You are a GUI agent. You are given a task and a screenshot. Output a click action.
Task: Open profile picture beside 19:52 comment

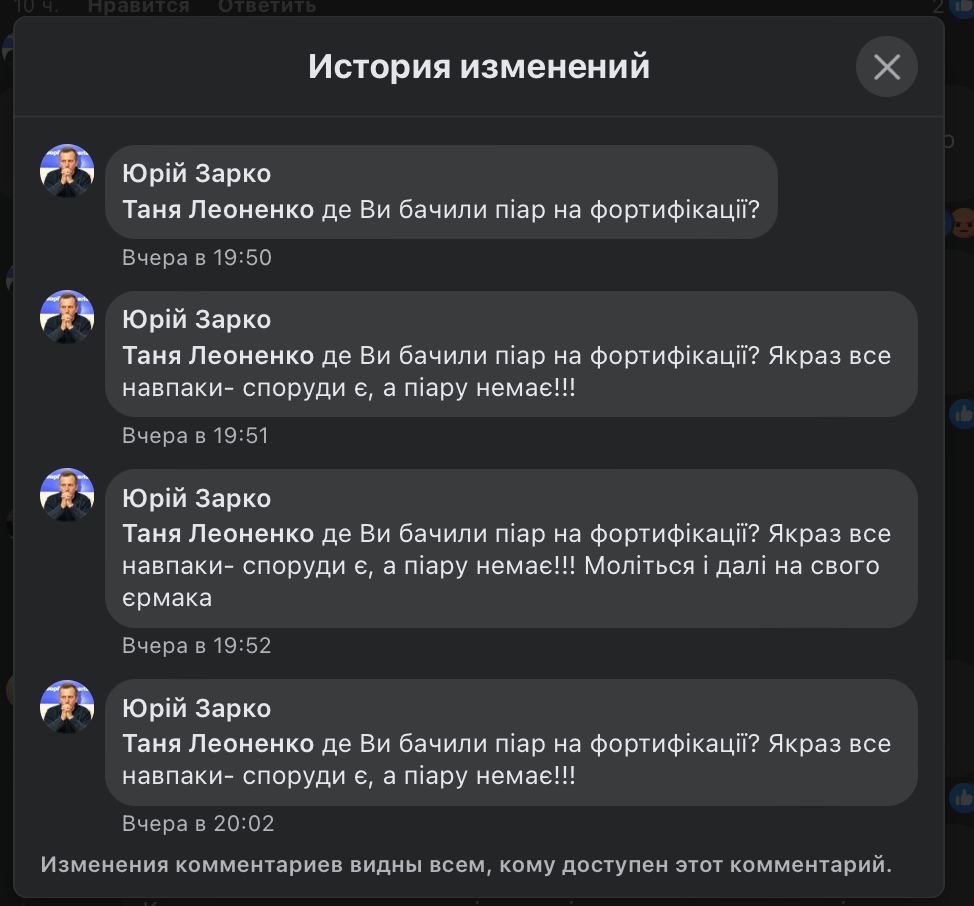(67, 496)
